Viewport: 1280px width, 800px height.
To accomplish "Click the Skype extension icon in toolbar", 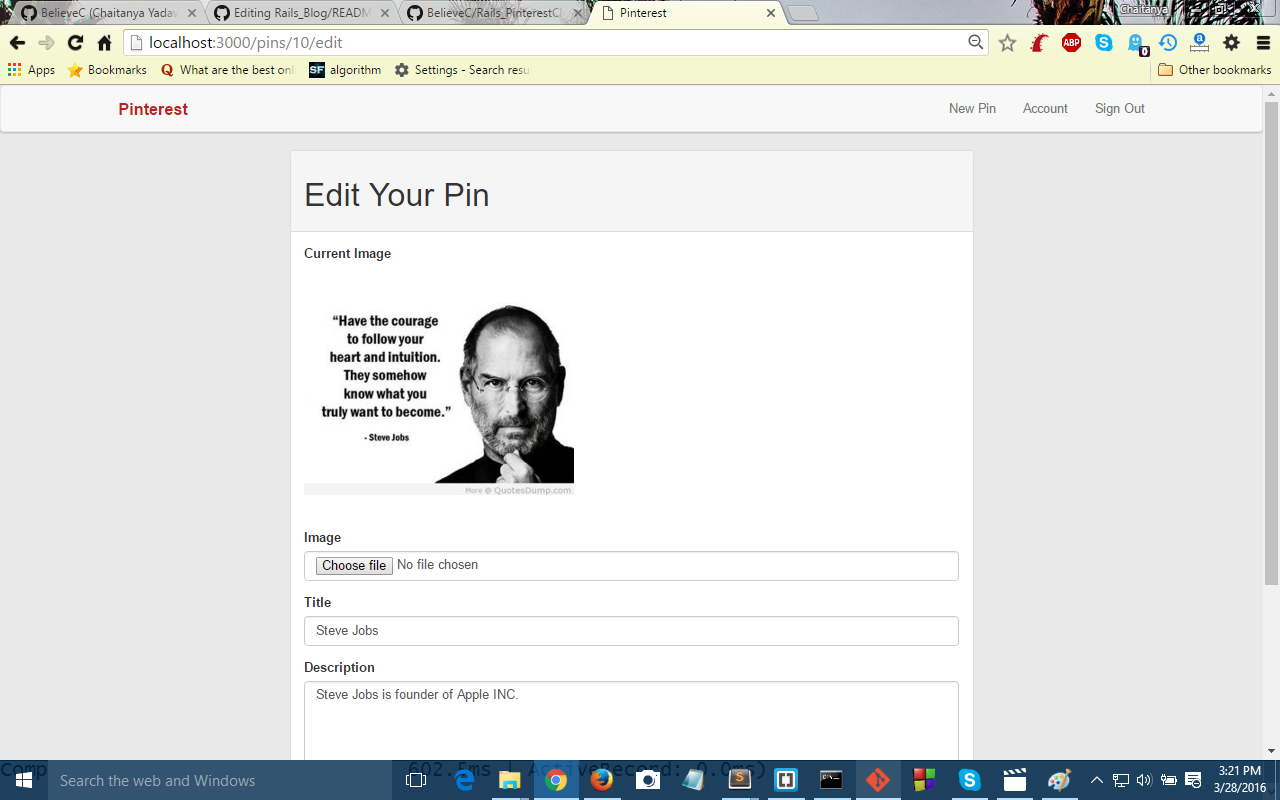I will pos(1103,43).
